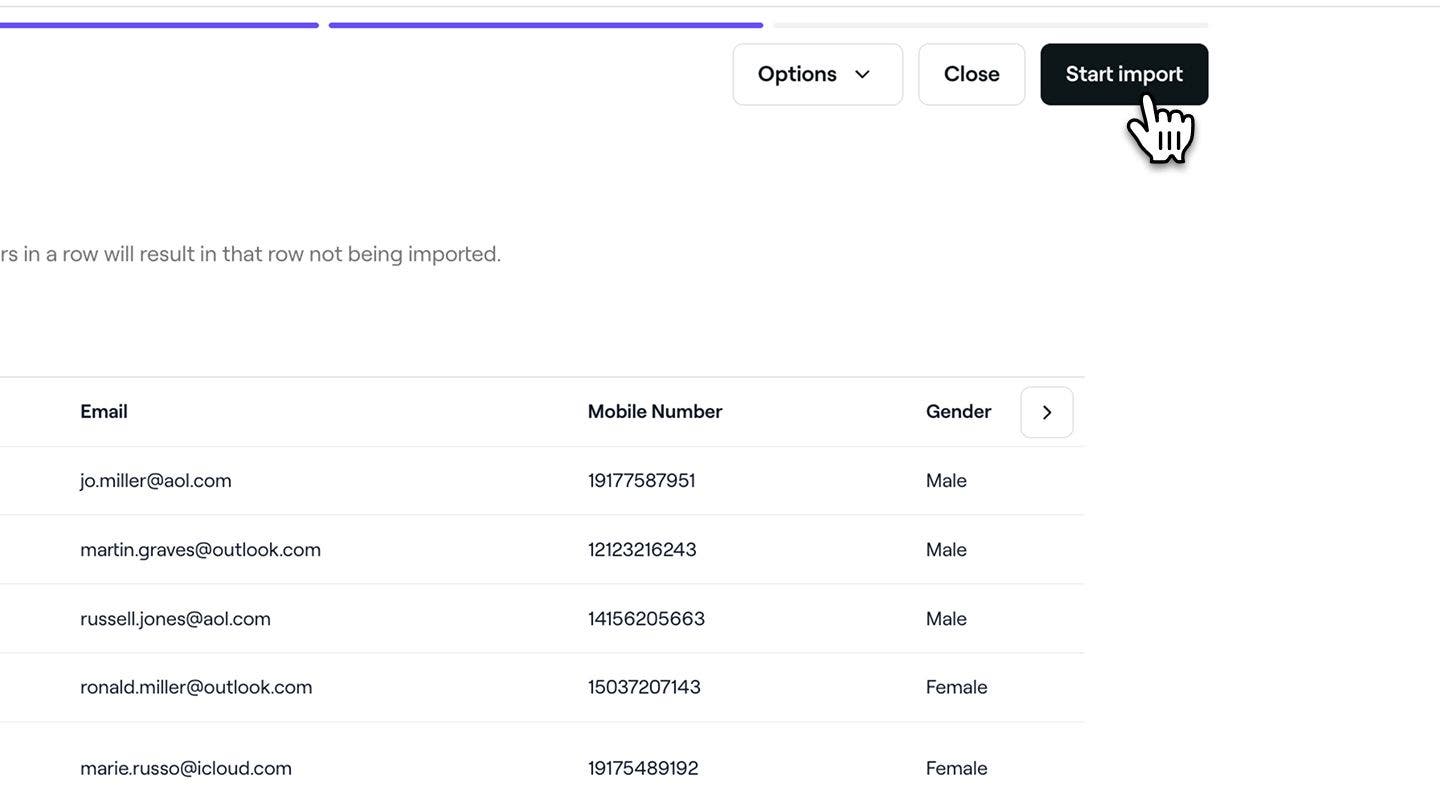
Task: Click email ronald.miller@outlook.com
Action: coord(196,687)
